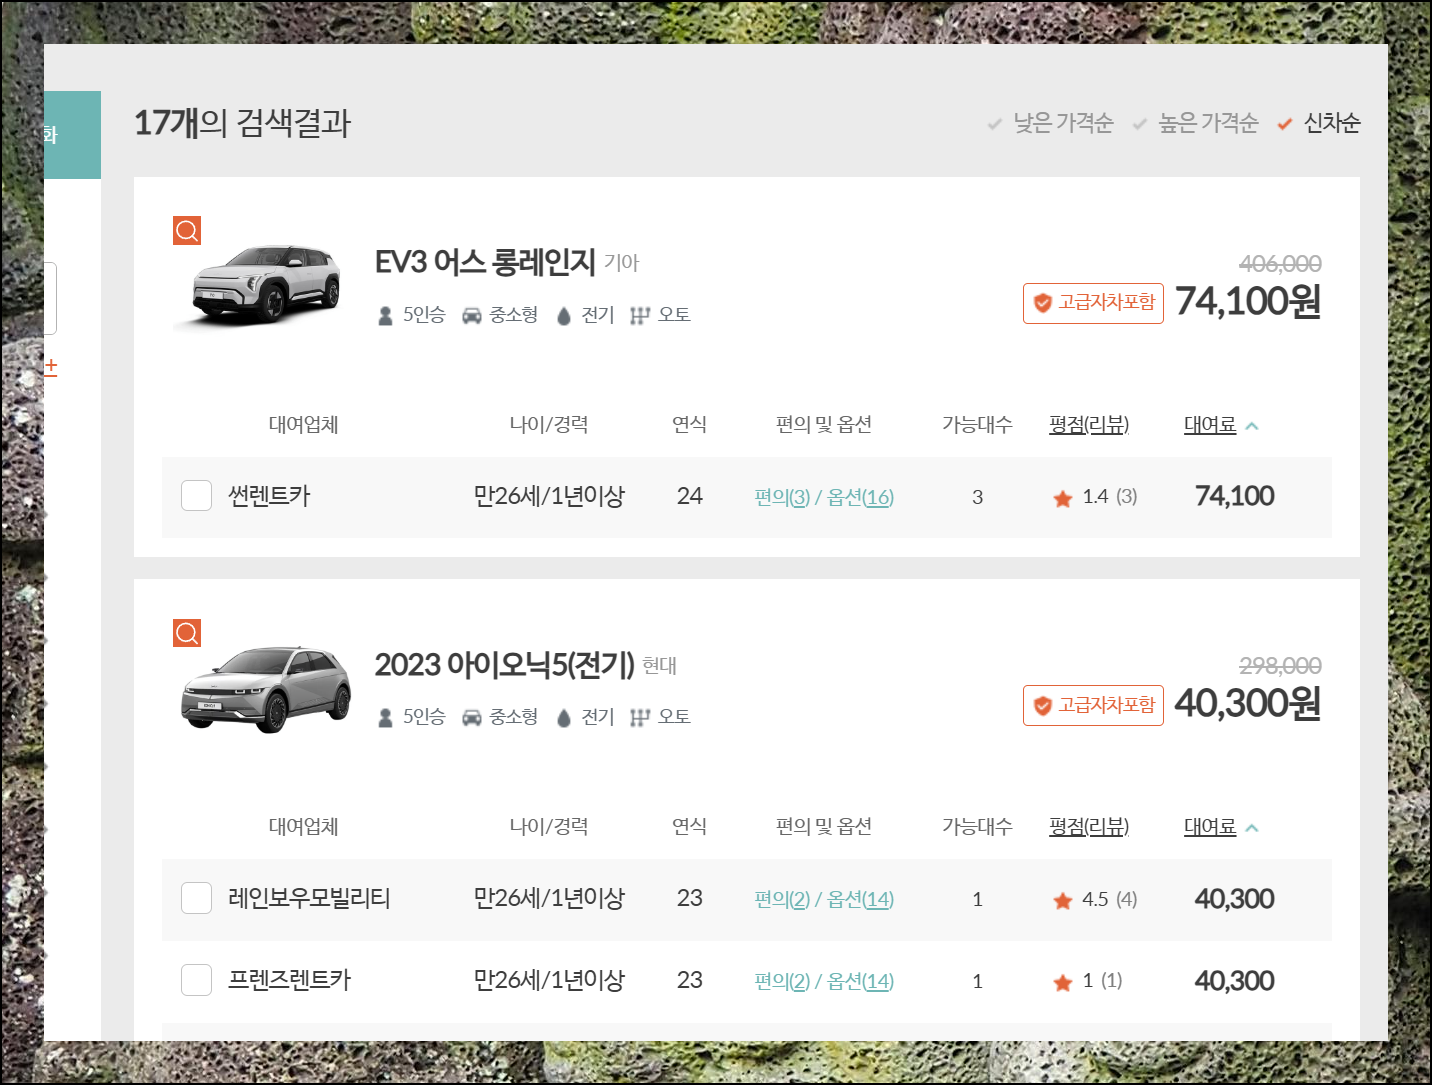Click the 40,300원 price on 아이오닉5 card
This screenshot has height=1085, width=1432.
pos(1247,703)
